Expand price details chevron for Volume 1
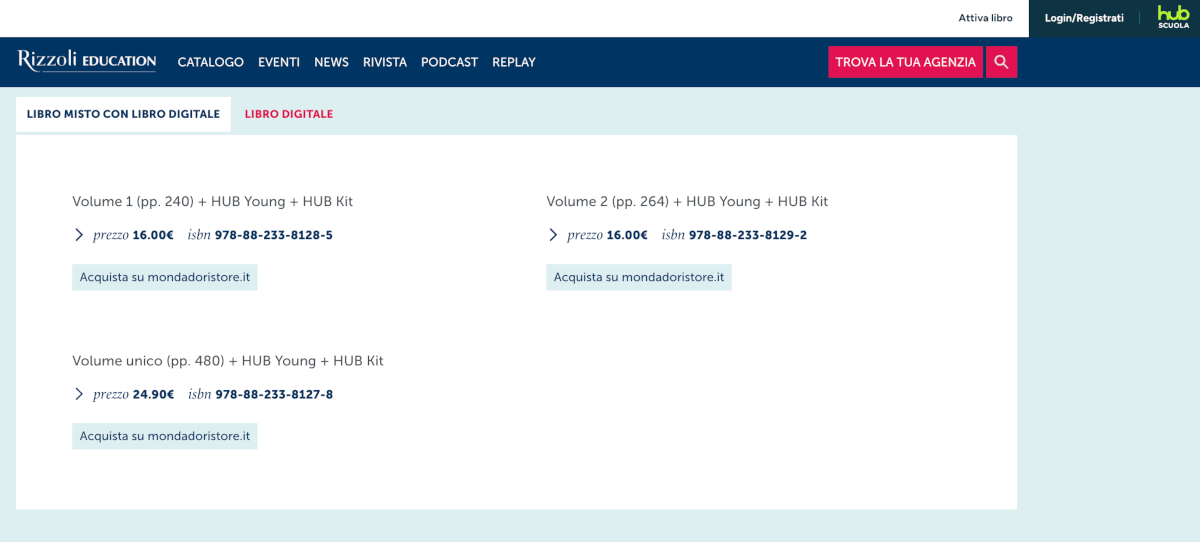The image size is (1200, 542). point(79,235)
